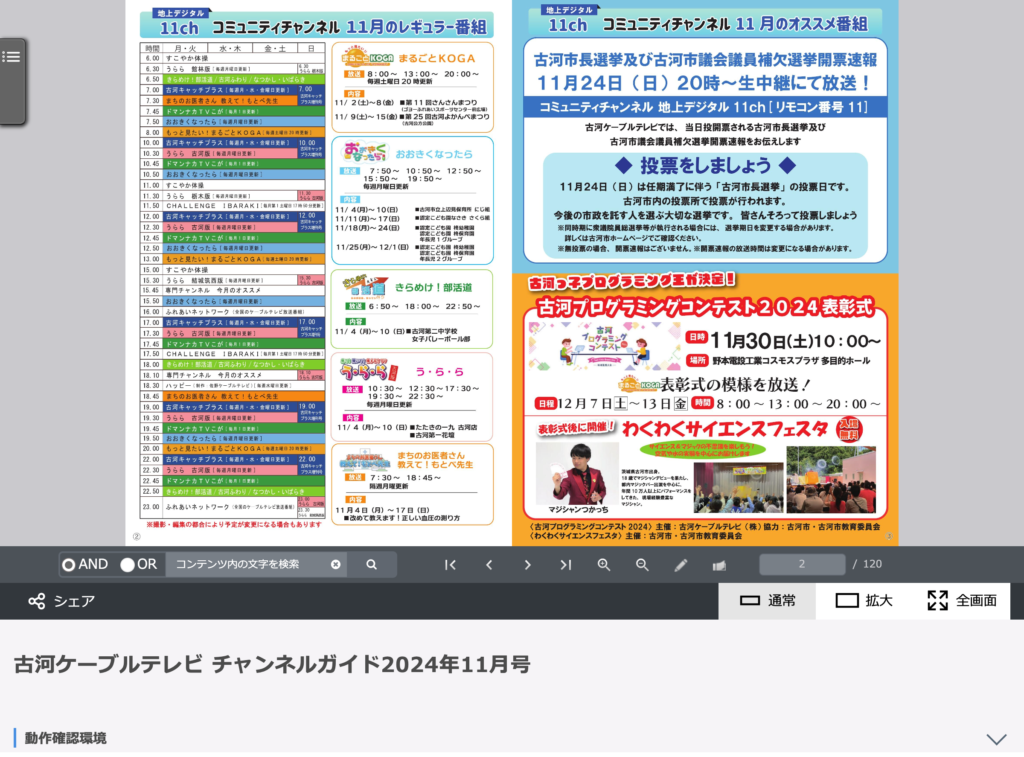Open the シェア share menu
This screenshot has width=1024, height=757.
(61, 602)
